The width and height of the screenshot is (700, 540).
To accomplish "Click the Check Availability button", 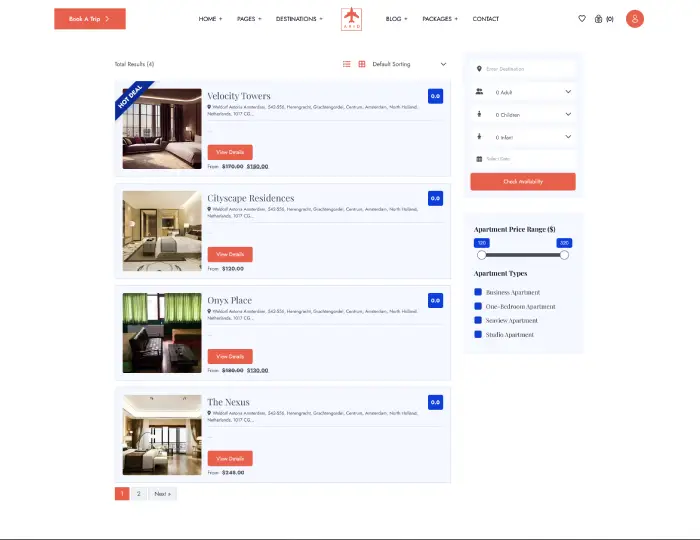I will tap(523, 182).
